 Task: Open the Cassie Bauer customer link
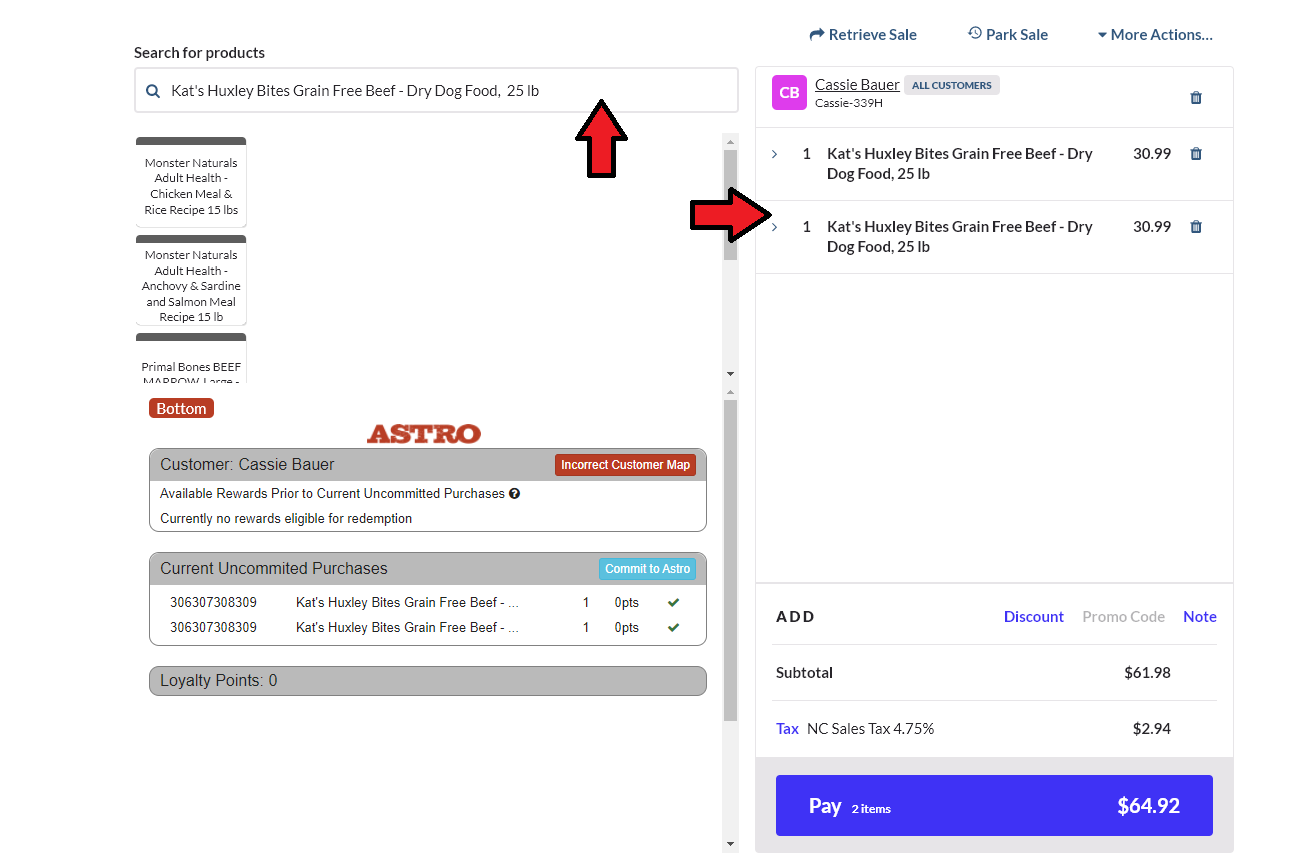click(x=857, y=85)
